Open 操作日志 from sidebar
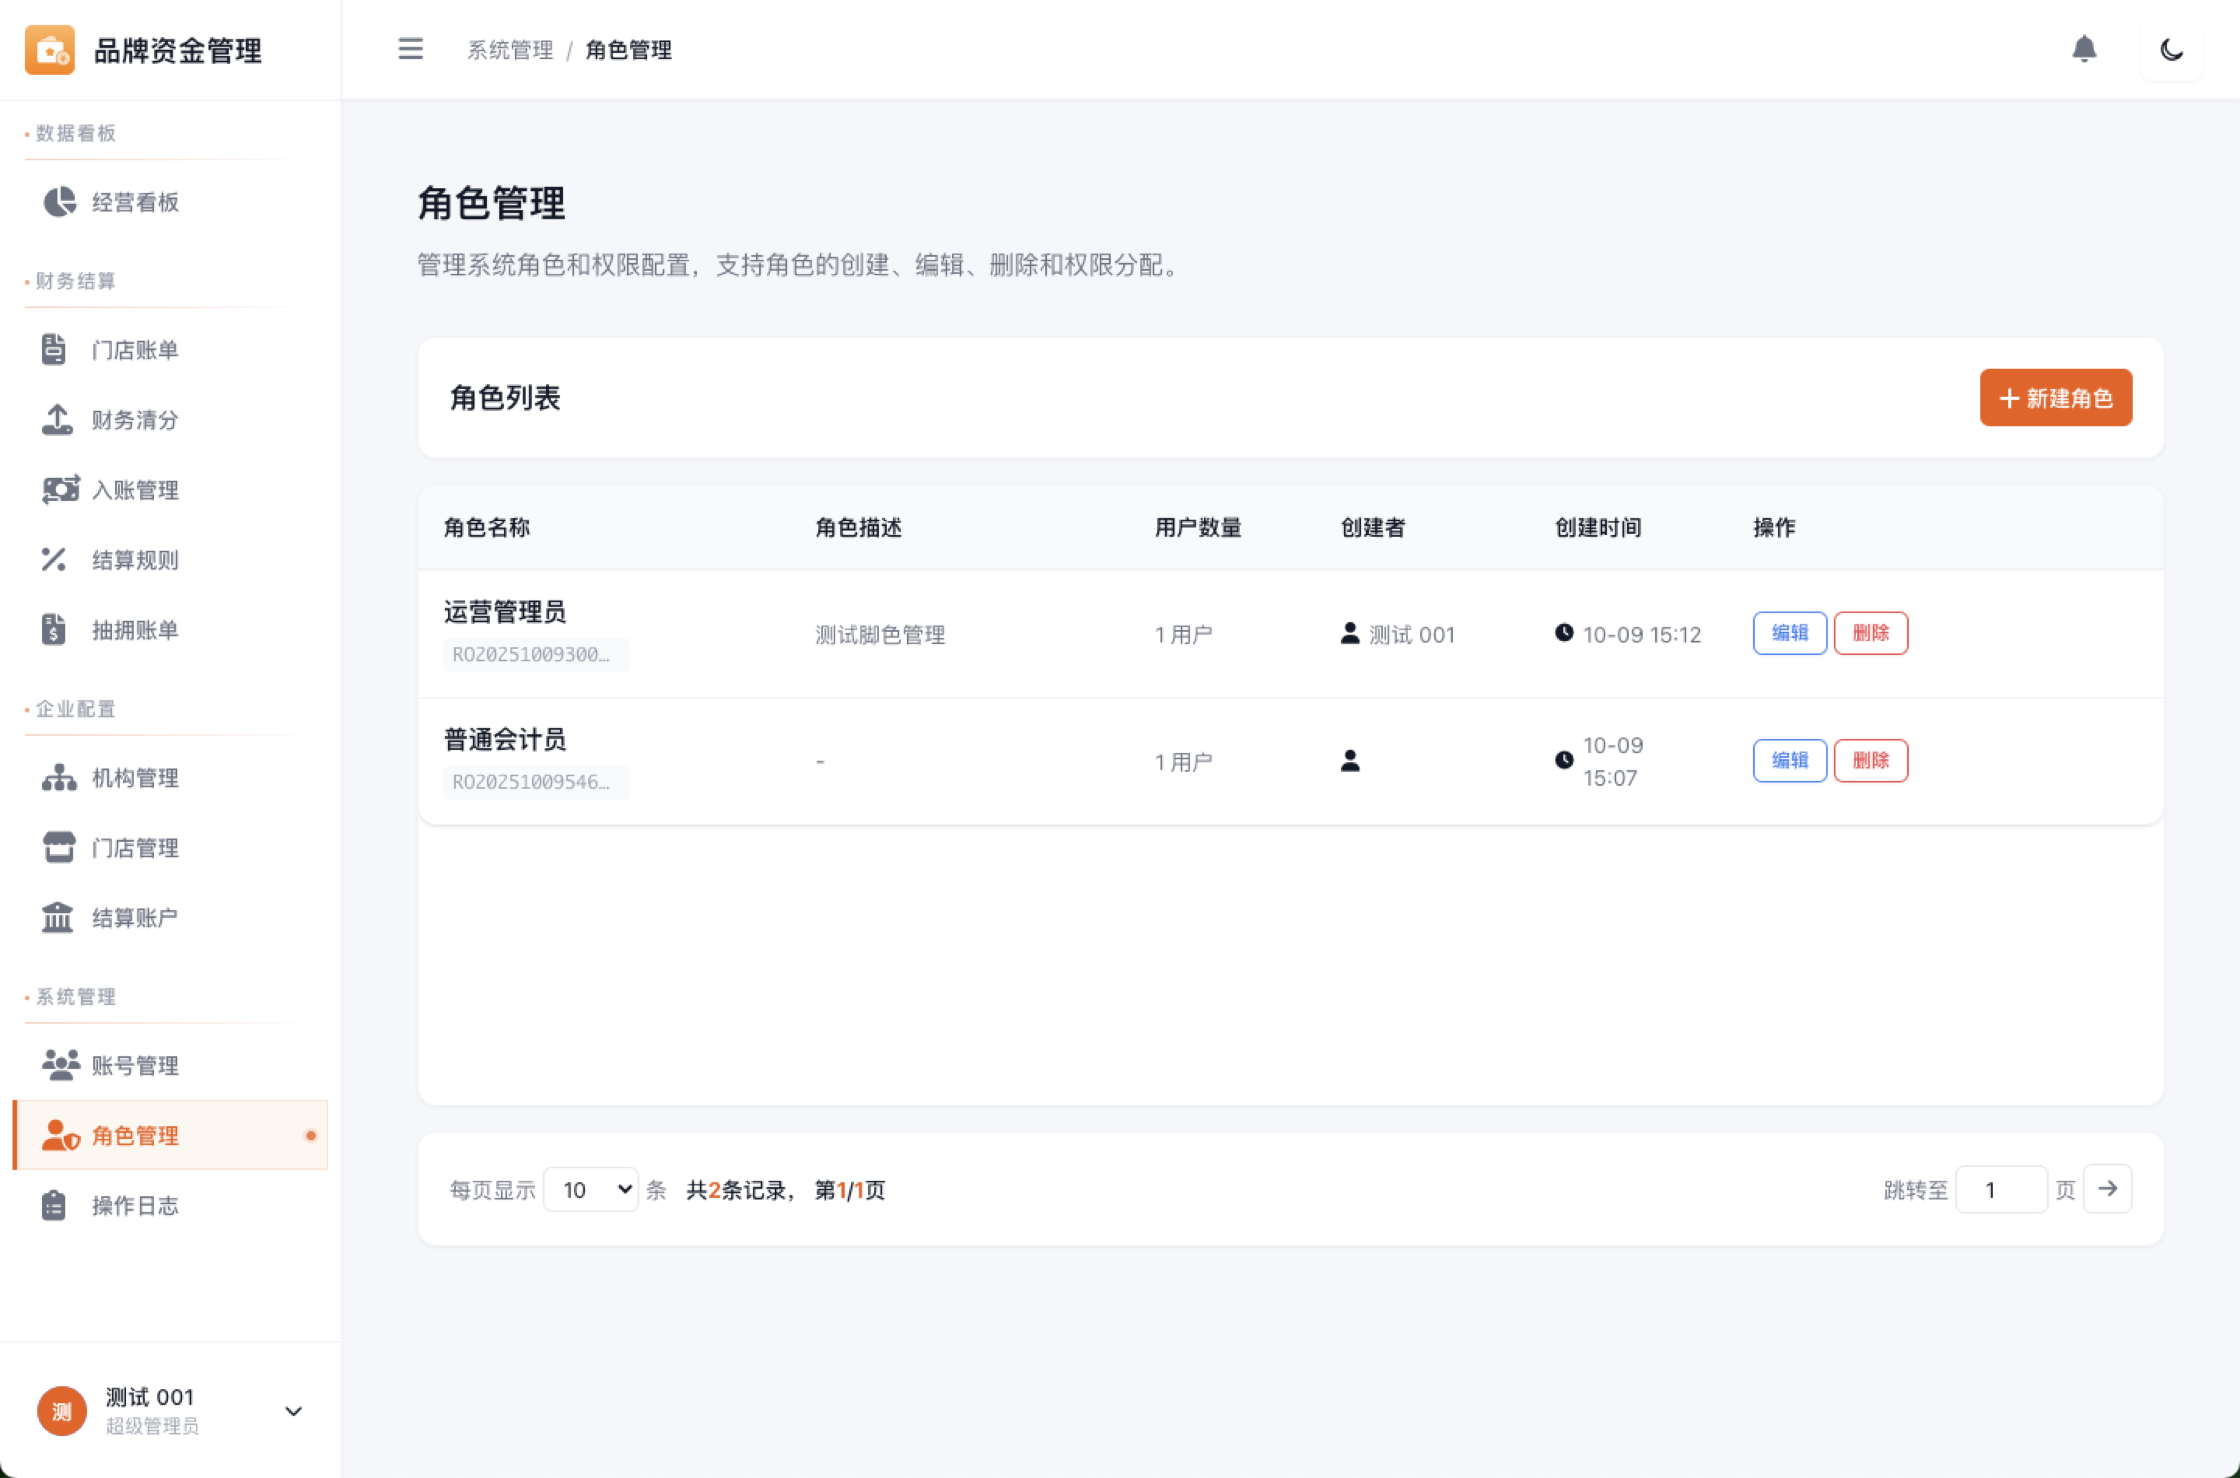This screenshot has width=2240, height=1478. (135, 1206)
